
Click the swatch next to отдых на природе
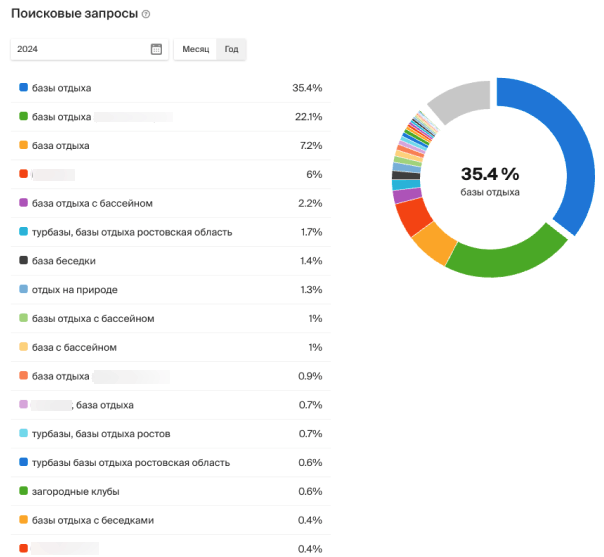pos(23,290)
